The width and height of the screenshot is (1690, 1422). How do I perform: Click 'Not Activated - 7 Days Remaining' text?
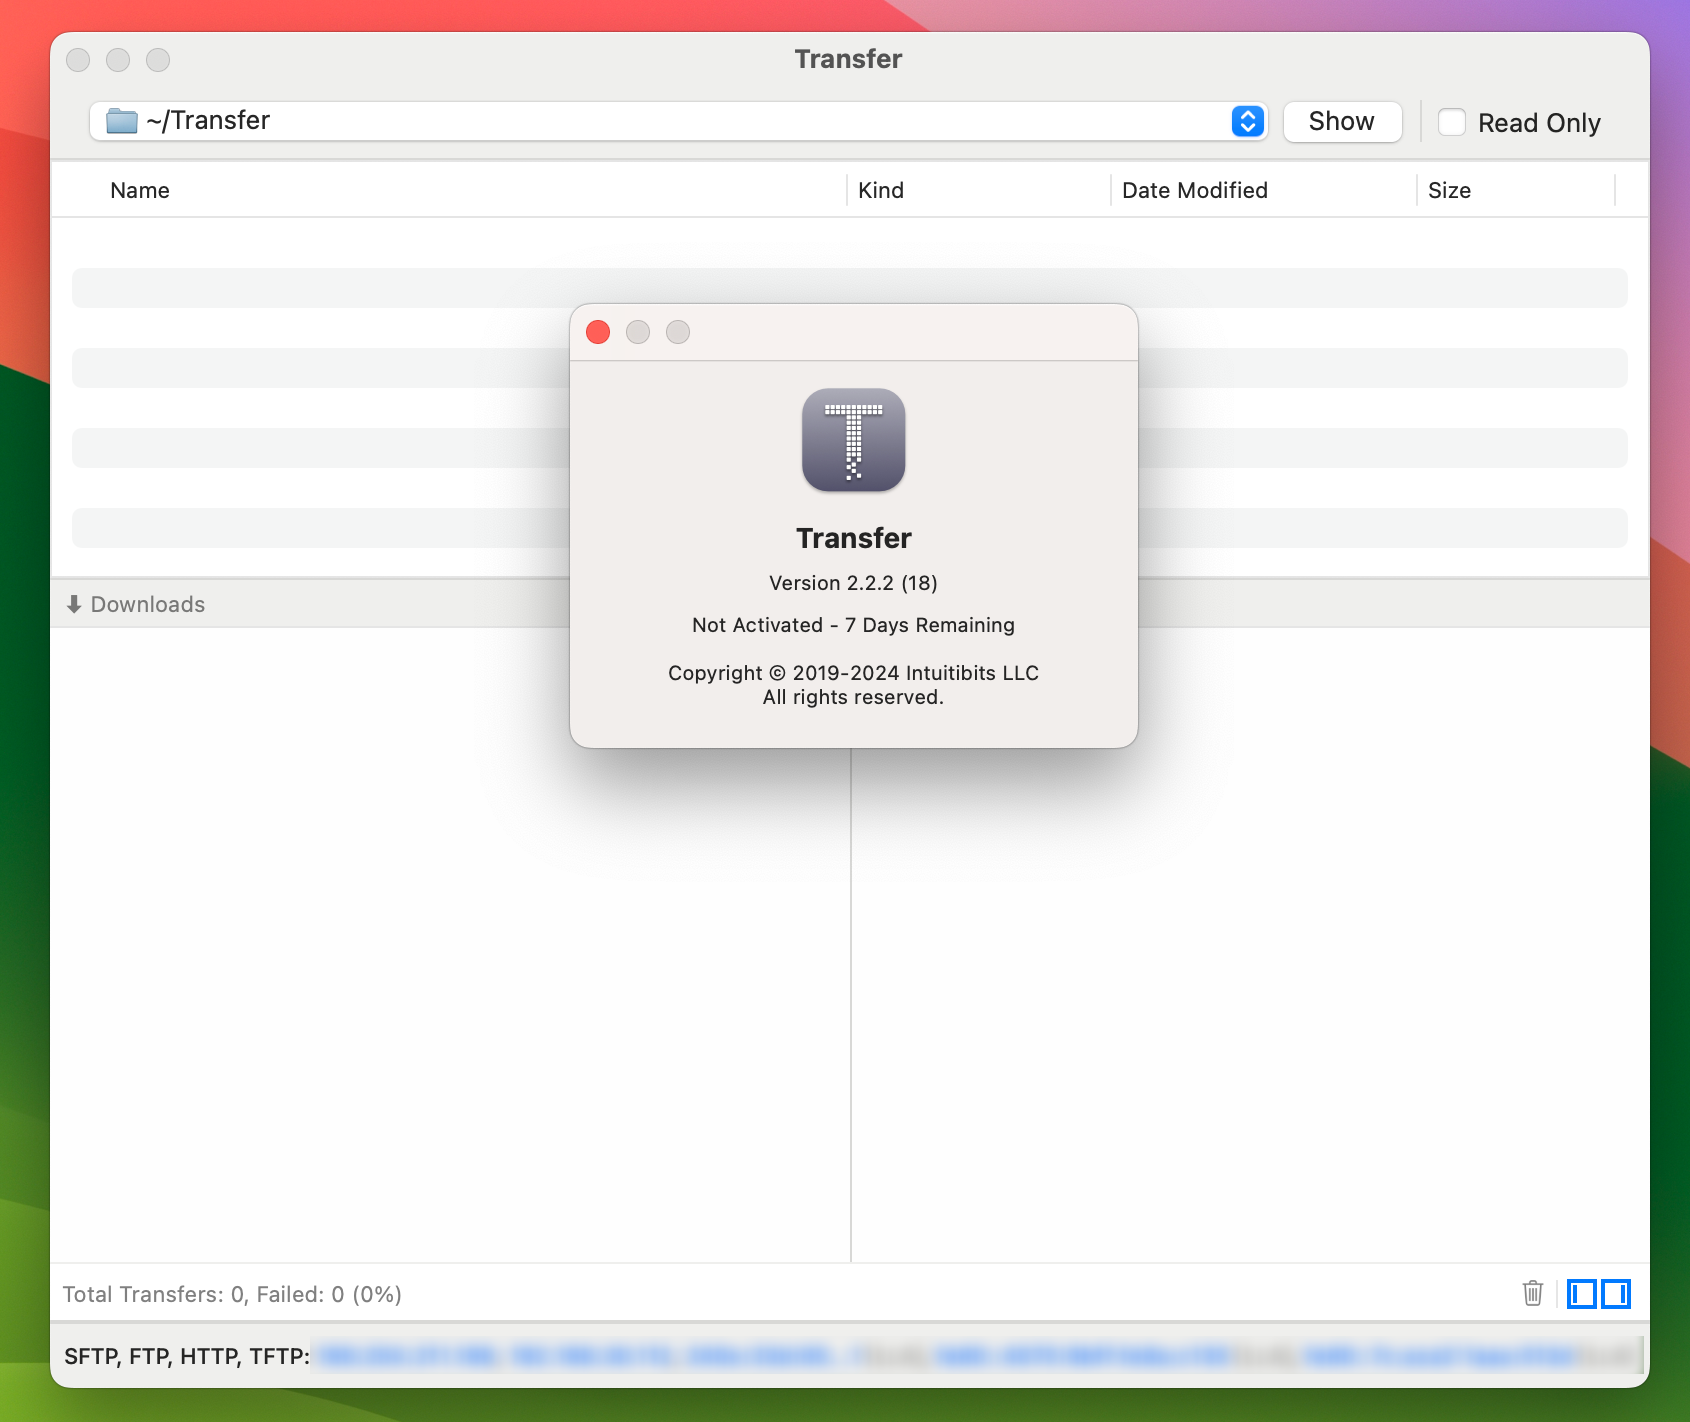coord(854,625)
